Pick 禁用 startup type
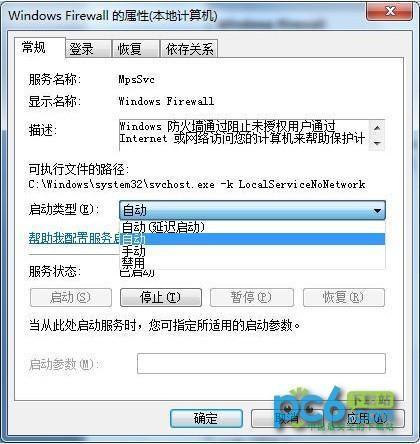Screen dimensions: 420x444 point(252,263)
